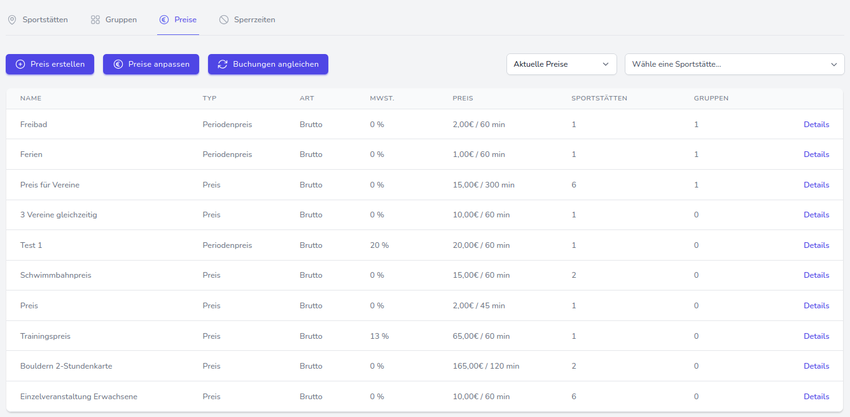Click the Sportstätten count of Preis für Vereine
The height and width of the screenshot is (417, 850).
[x=574, y=185]
